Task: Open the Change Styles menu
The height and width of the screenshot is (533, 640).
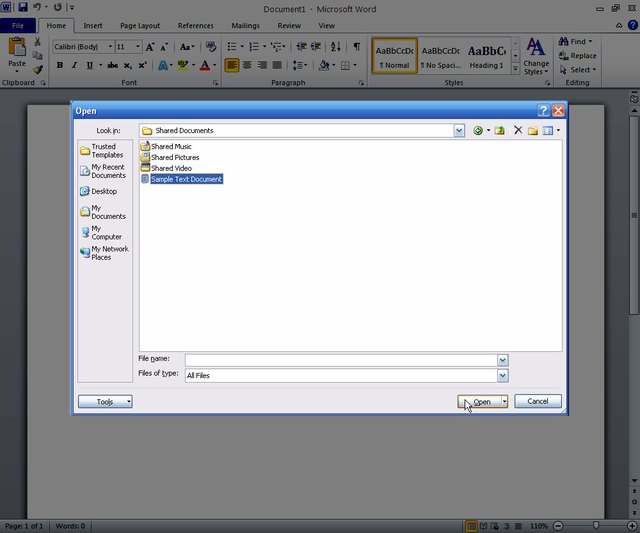Action: 536,56
